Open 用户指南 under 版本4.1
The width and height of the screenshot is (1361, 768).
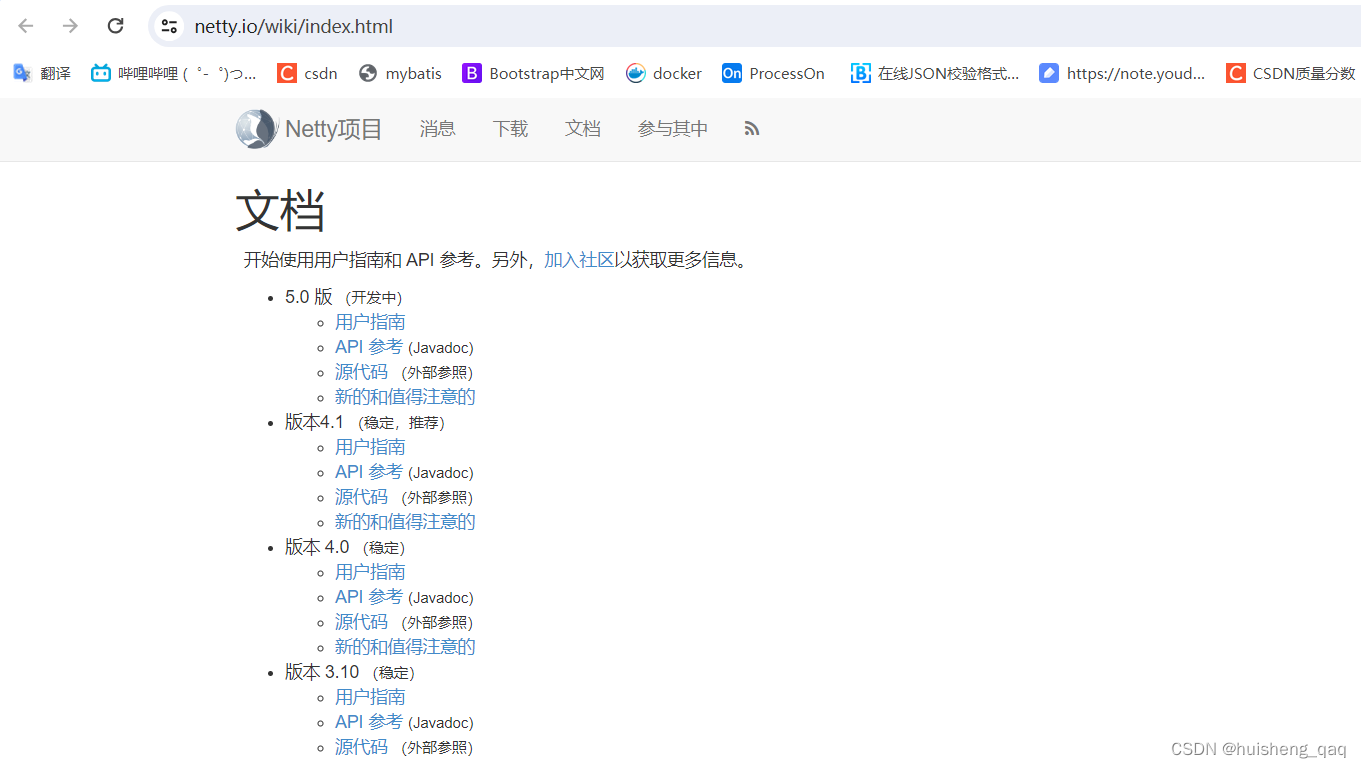tap(370, 447)
